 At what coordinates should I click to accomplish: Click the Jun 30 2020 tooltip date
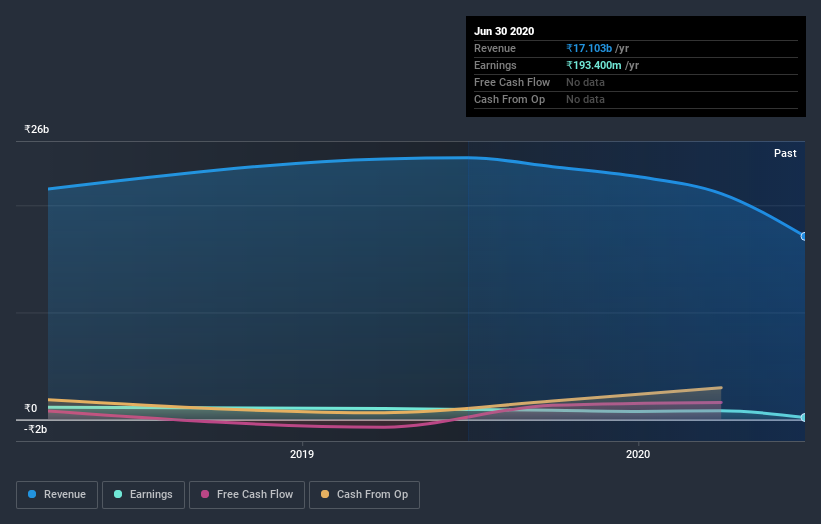pos(504,31)
